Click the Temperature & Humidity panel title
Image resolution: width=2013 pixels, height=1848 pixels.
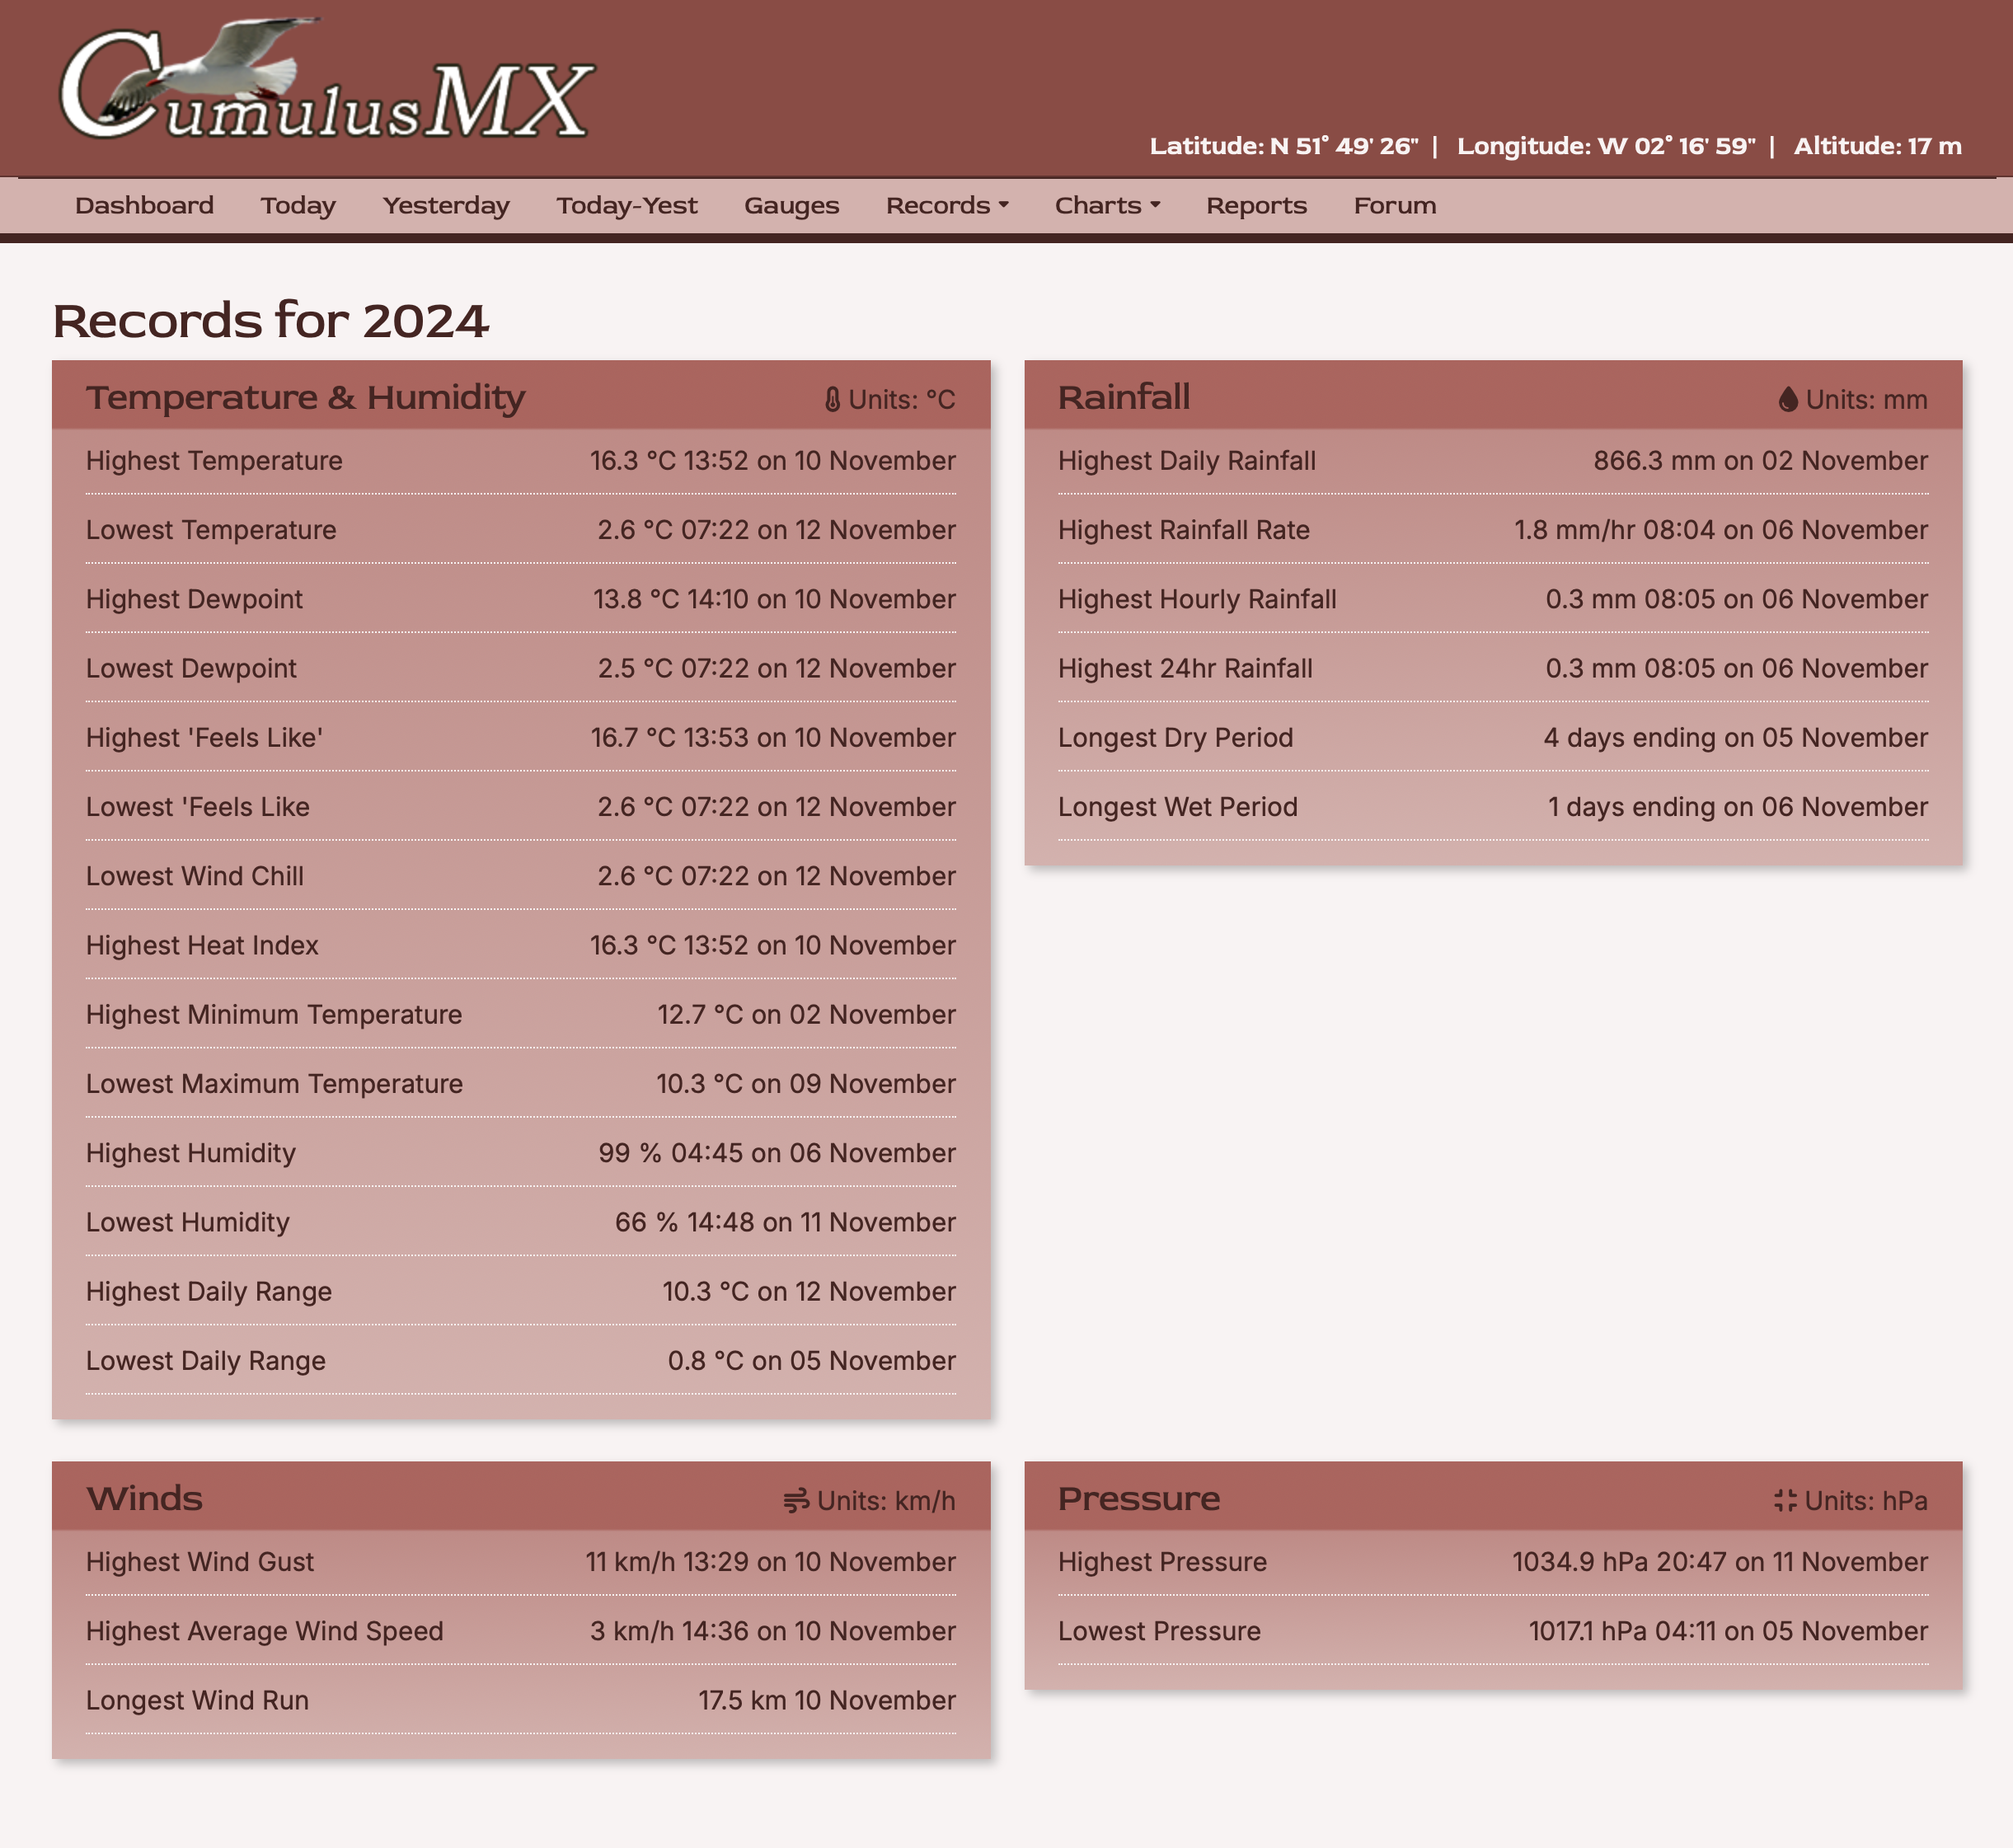(x=305, y=398)
